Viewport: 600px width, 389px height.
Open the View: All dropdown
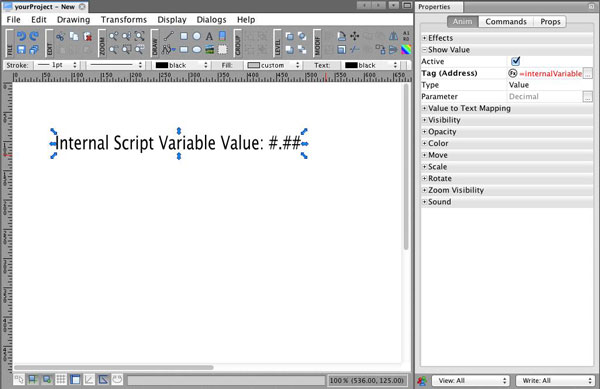coord(471,380)
